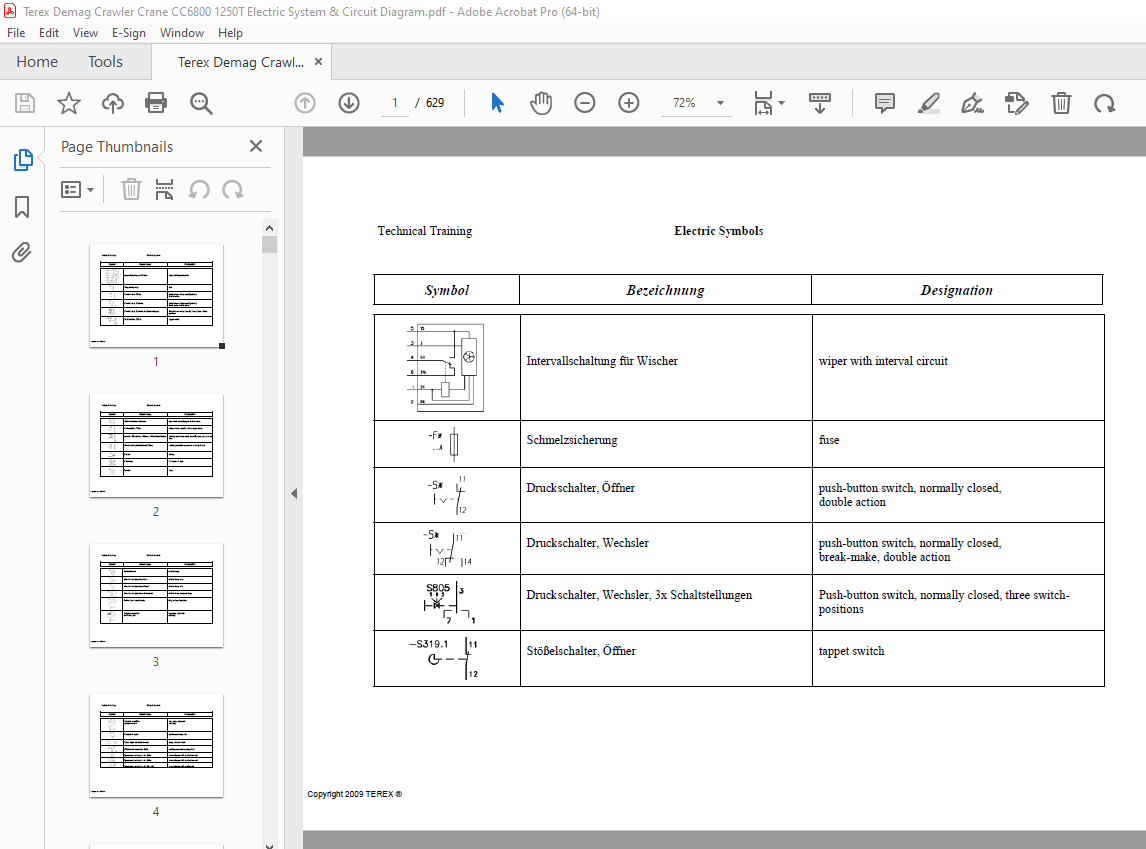Open the Attachments paperclip panel
This screenshot has width=1146, height=849.
[22, 253]
